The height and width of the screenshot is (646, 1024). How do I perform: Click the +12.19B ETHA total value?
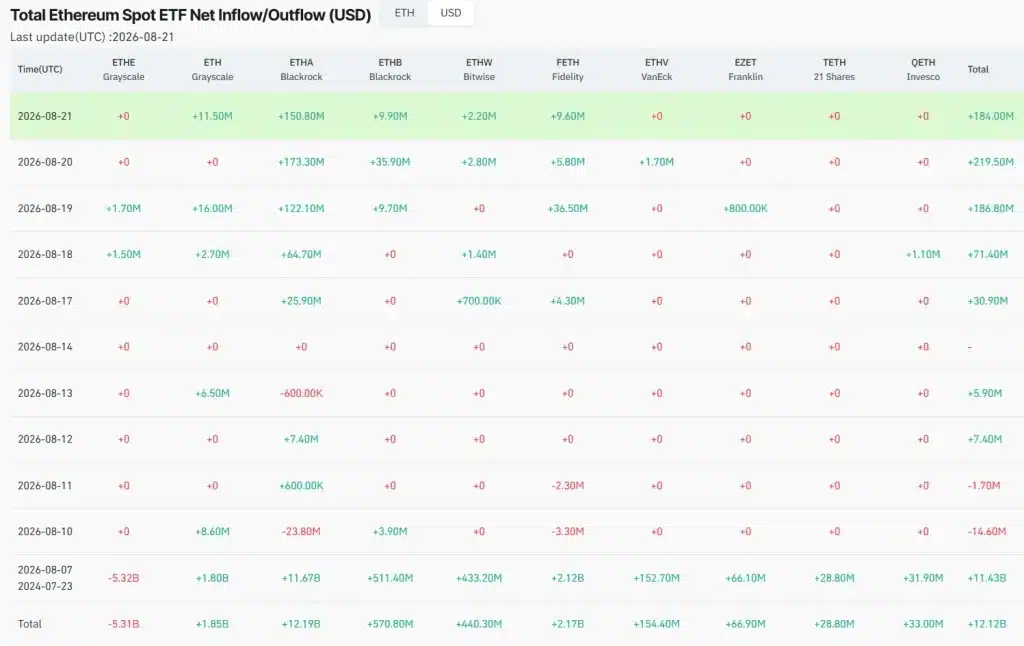(301, 624)
